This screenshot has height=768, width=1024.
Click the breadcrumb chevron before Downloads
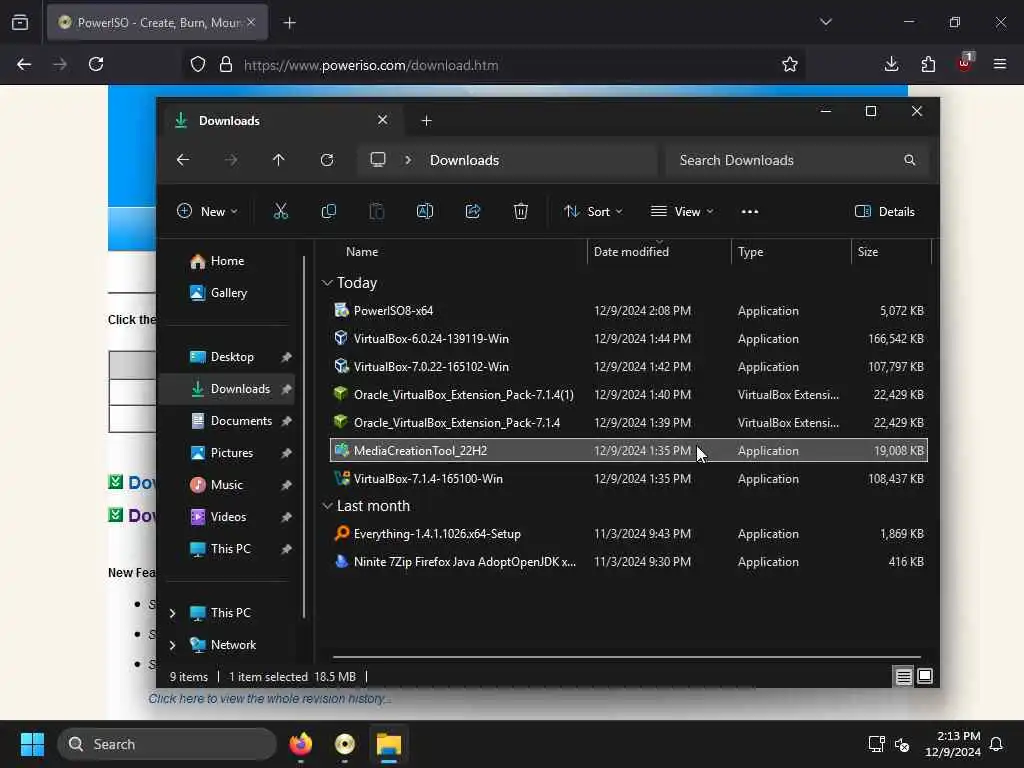coord(408,160)
